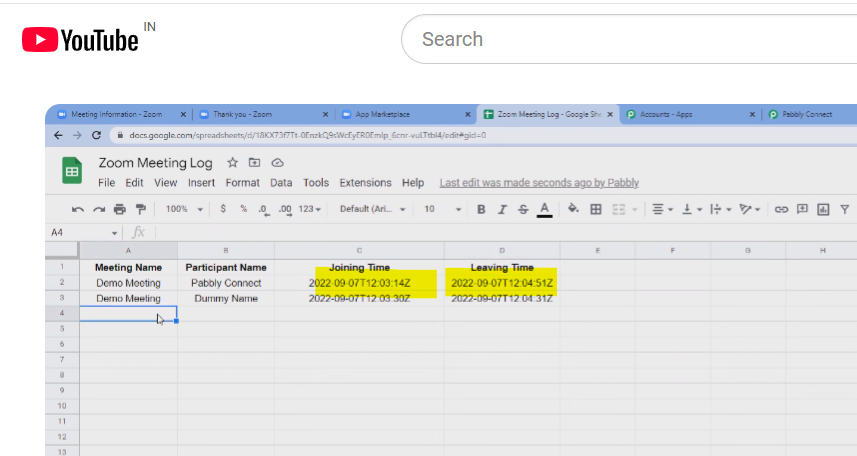Close the Zoom Meeting Log browser tab
The width and height of the screenshot is (857, 456).
[610, 114]
